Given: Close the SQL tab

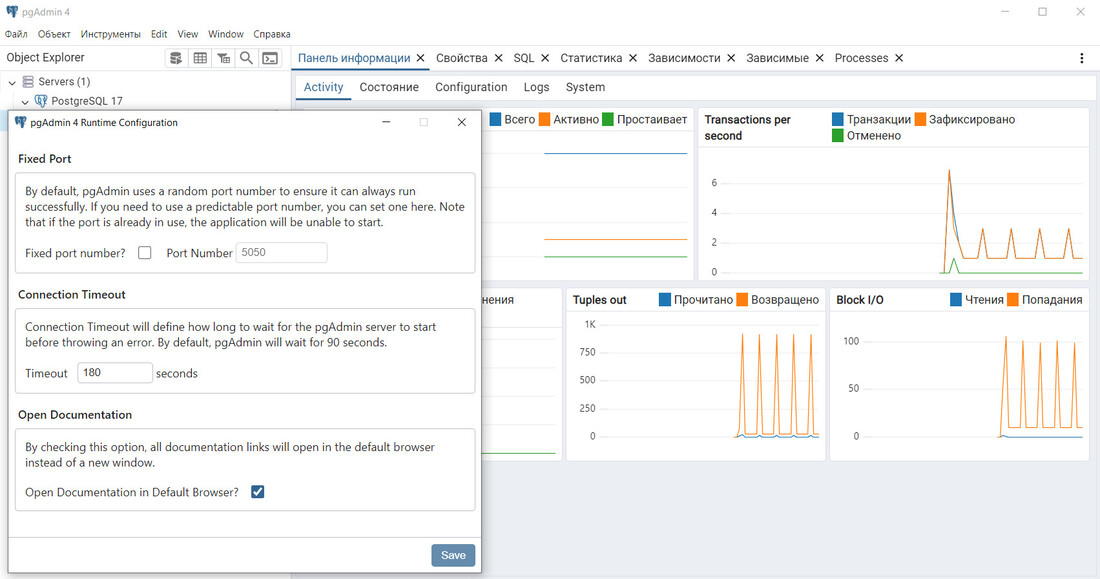Looking at the screenshot, I should click(545, 58).
